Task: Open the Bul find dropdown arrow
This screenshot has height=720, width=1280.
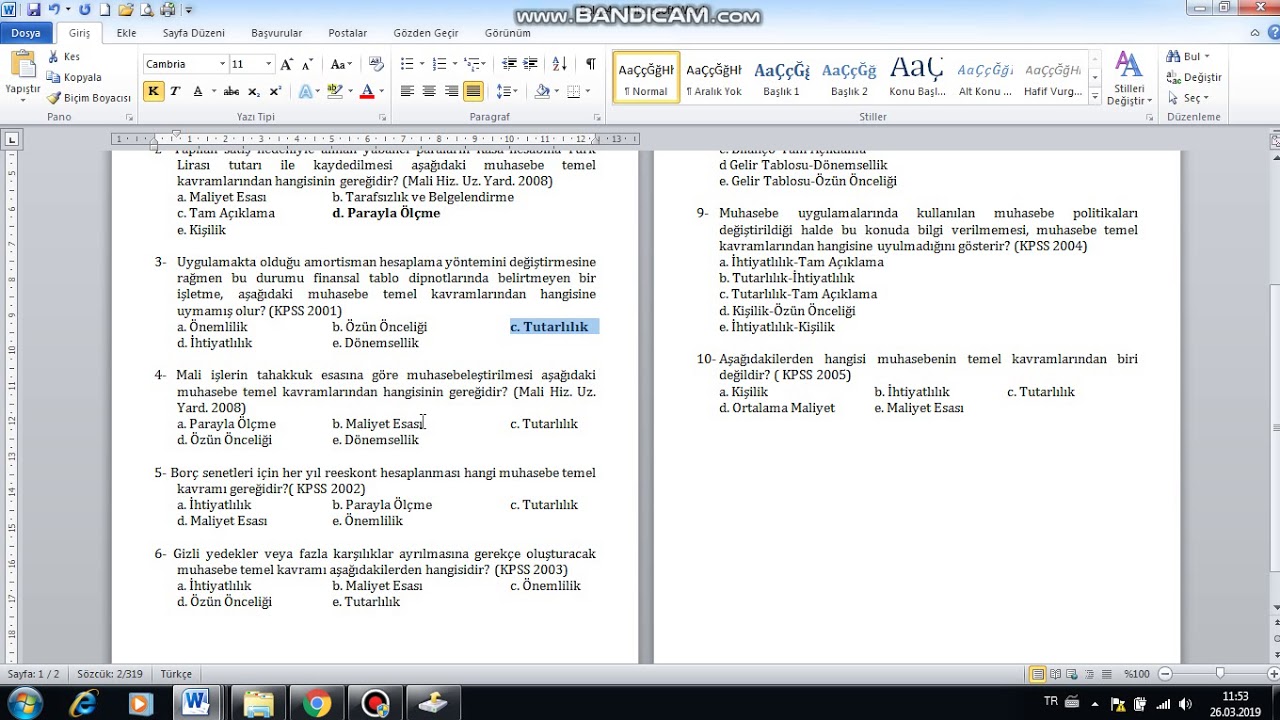Action: pyautogui.click(x=1207, y=57)
